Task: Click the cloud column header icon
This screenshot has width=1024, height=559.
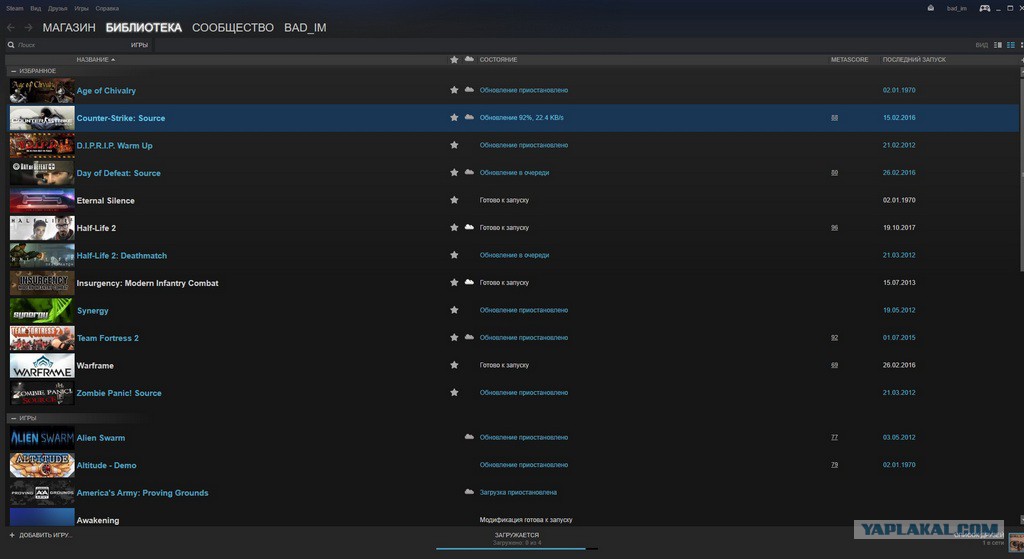Action: point(469,59)
